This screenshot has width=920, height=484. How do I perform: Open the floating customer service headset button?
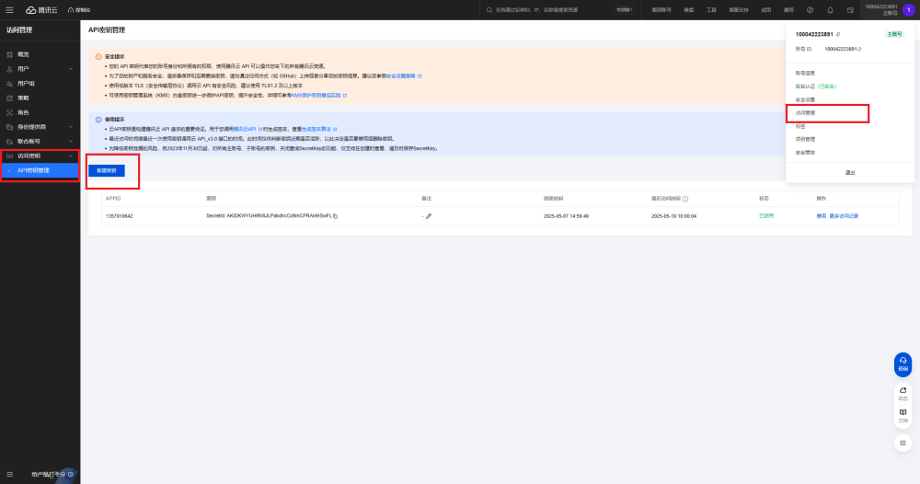pos(903,364)
